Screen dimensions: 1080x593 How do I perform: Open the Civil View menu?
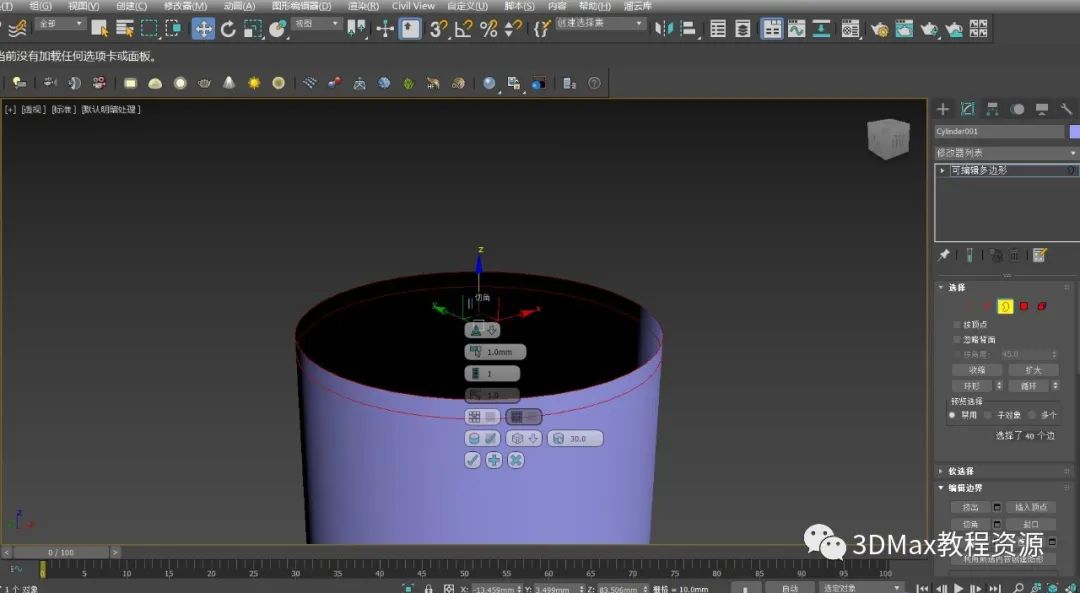(x=413, y=6)
